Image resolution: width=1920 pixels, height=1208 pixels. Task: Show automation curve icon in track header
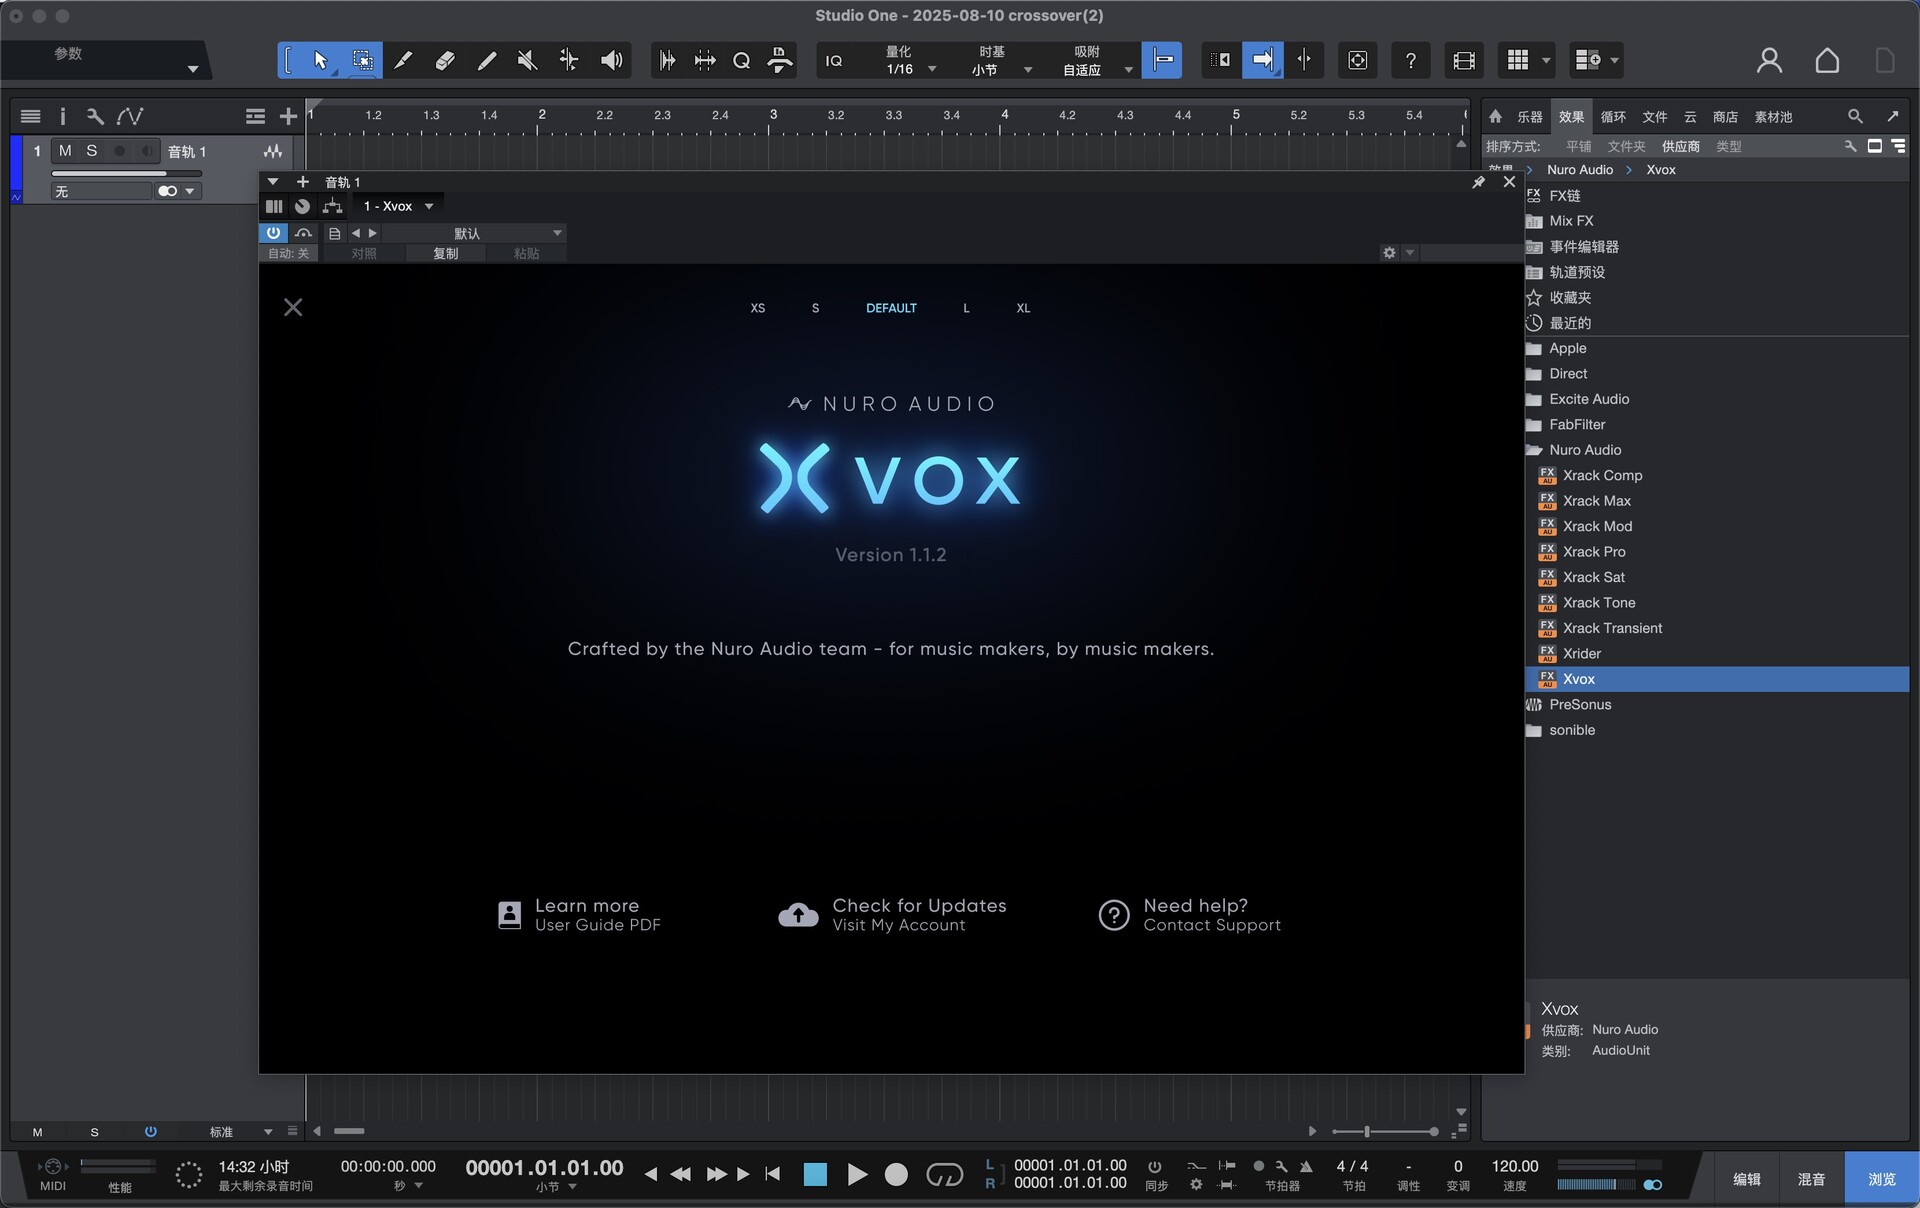[130, 117]
